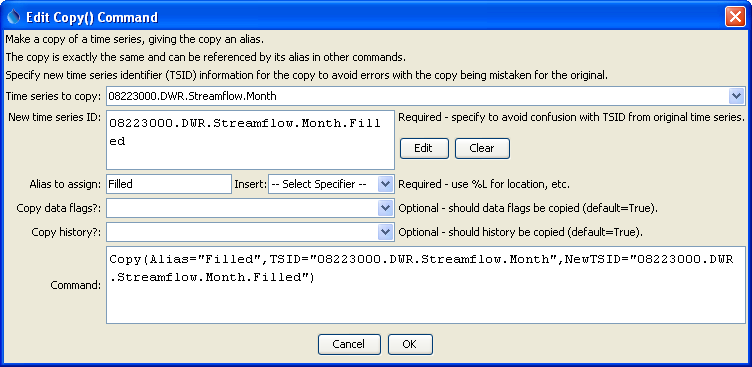The height and width of the screenshot is (367, 752).
Task: Click the Copy history arrow icon
Action: point(386,232)
